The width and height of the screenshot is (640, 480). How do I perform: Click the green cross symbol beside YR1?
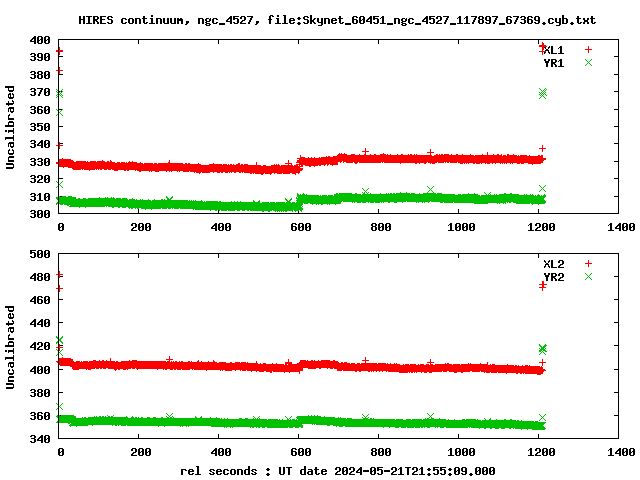588,62
